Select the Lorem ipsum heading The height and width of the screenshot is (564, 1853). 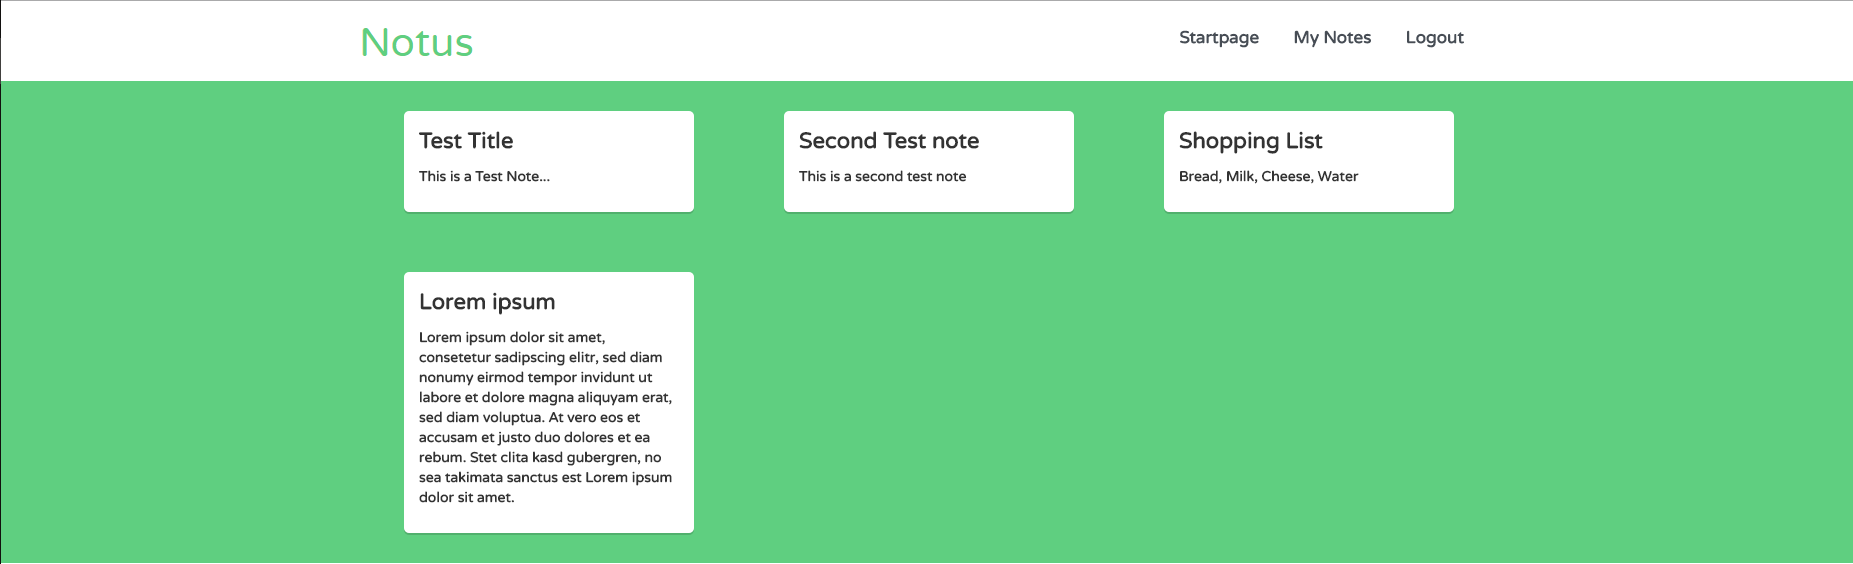click(x=487, y=302)
